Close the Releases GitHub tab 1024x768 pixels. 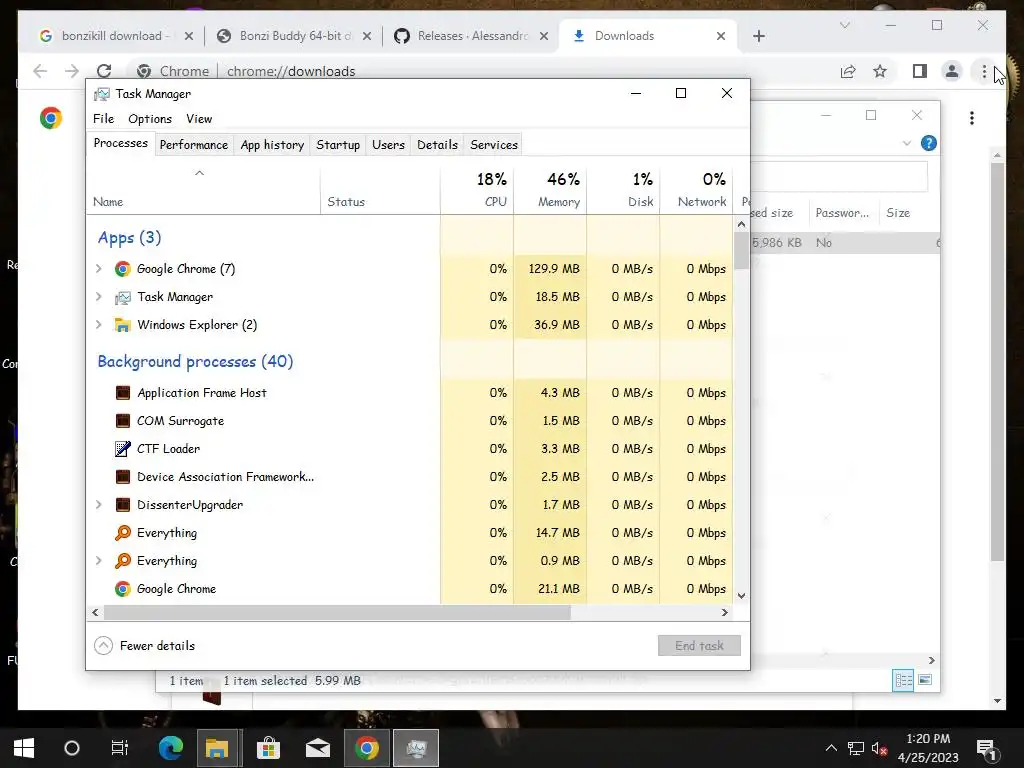tap(543, 36)
